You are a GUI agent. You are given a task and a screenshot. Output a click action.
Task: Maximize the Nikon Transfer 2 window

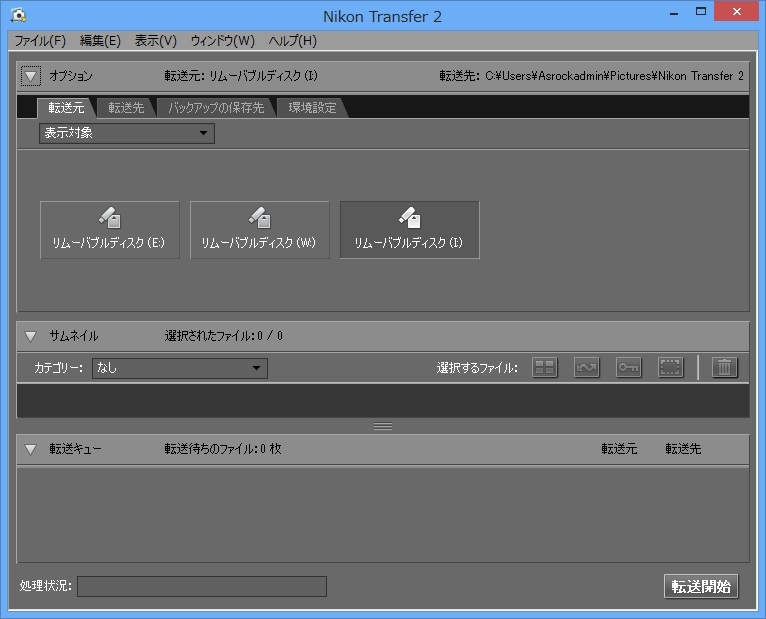pos(701,12)
